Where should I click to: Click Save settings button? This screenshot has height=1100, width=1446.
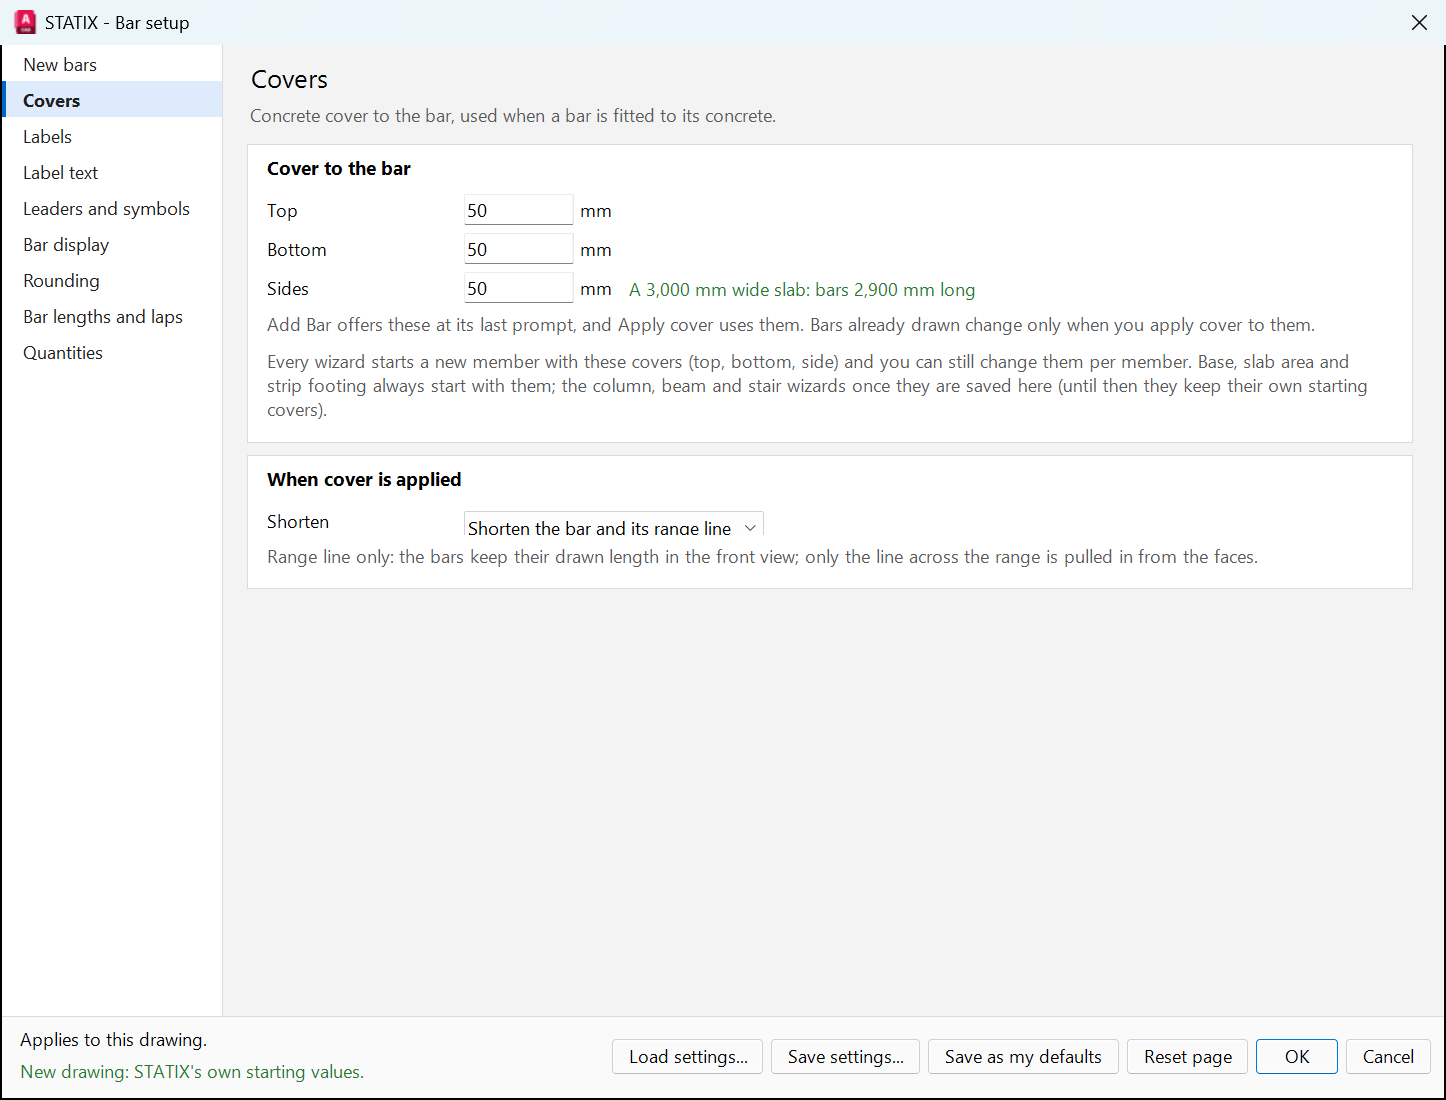(845, 1056)
